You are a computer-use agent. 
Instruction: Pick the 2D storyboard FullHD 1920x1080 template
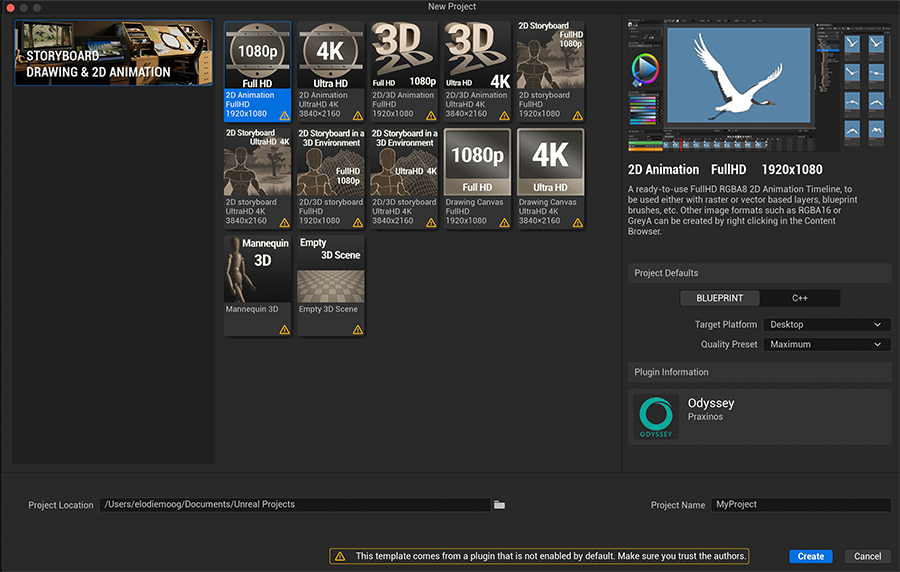tap(551, 72)
